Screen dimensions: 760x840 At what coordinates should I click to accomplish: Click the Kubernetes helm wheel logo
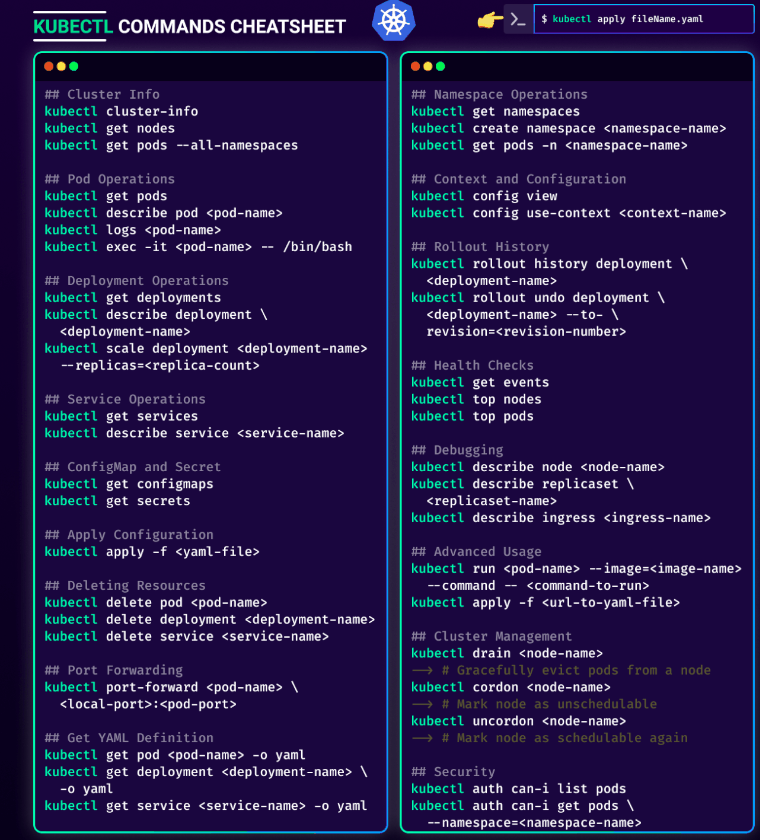pos(394,20)
